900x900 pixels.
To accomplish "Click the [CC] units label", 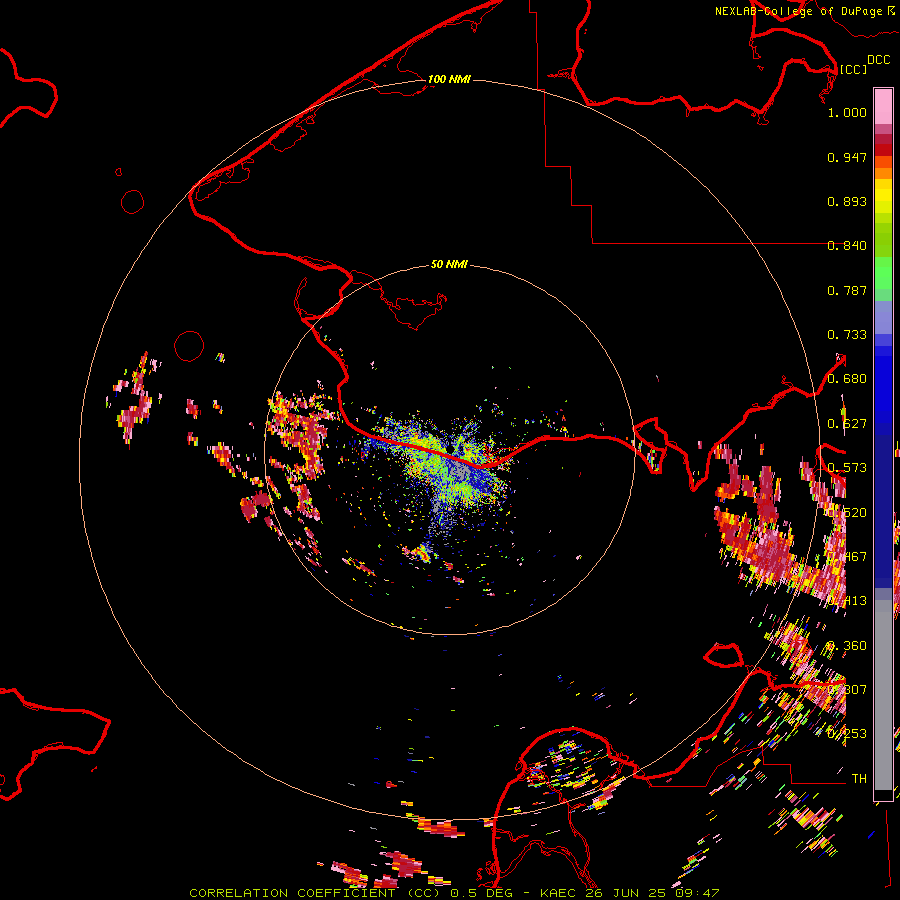I will (853, 69).
